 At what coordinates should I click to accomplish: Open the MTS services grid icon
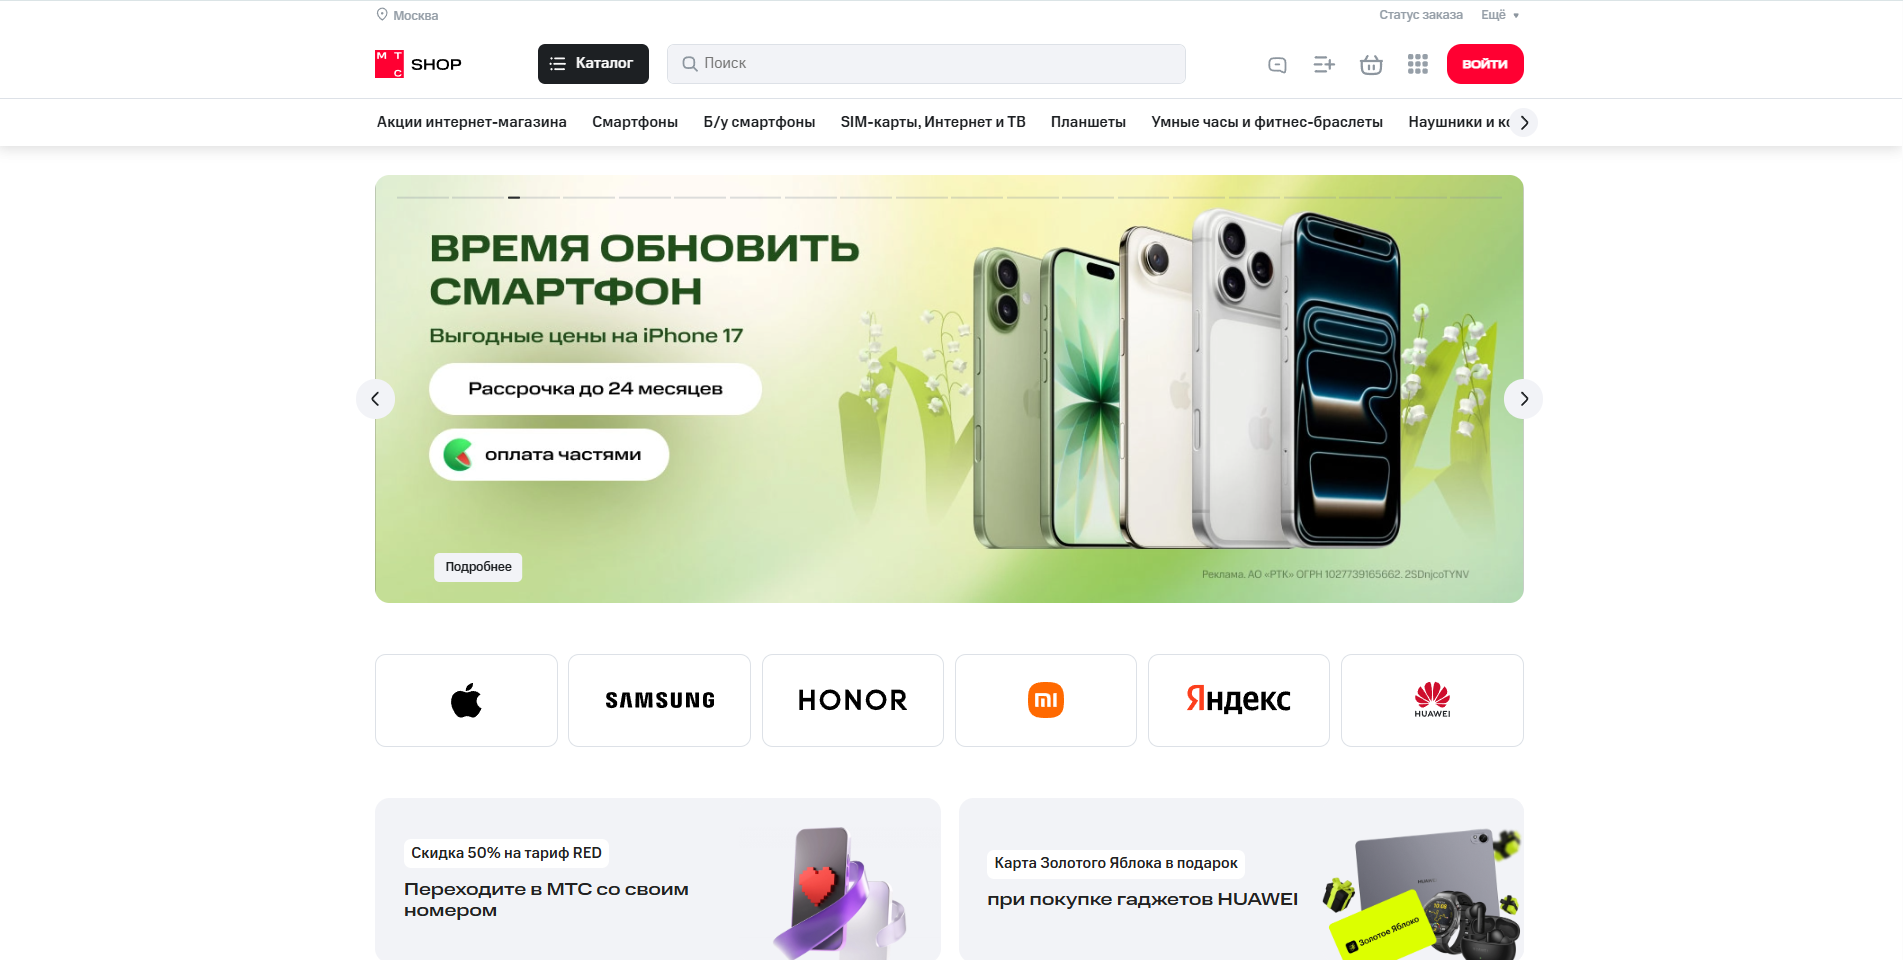click(x=1418, y=65)
